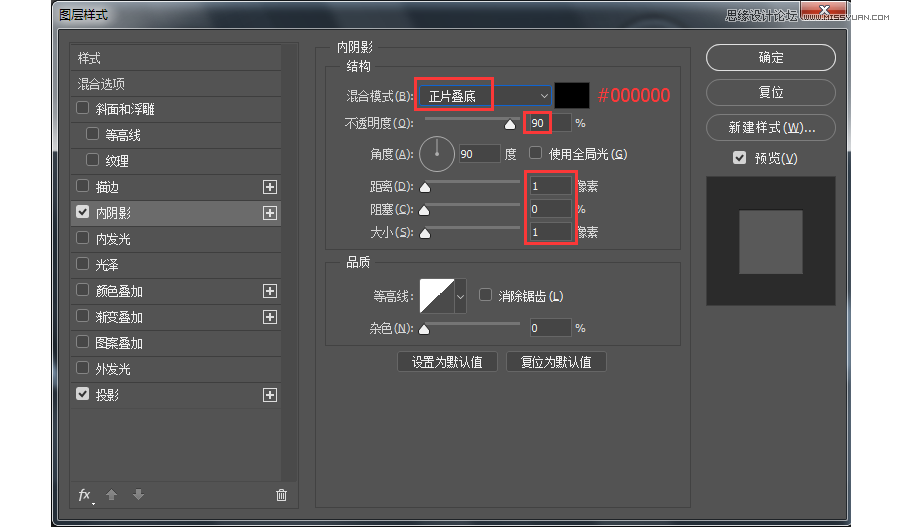Click the 阻塞 slider handle
Image resolution: width=900 pixels, height=527 pixels.
tap(424, 211)
